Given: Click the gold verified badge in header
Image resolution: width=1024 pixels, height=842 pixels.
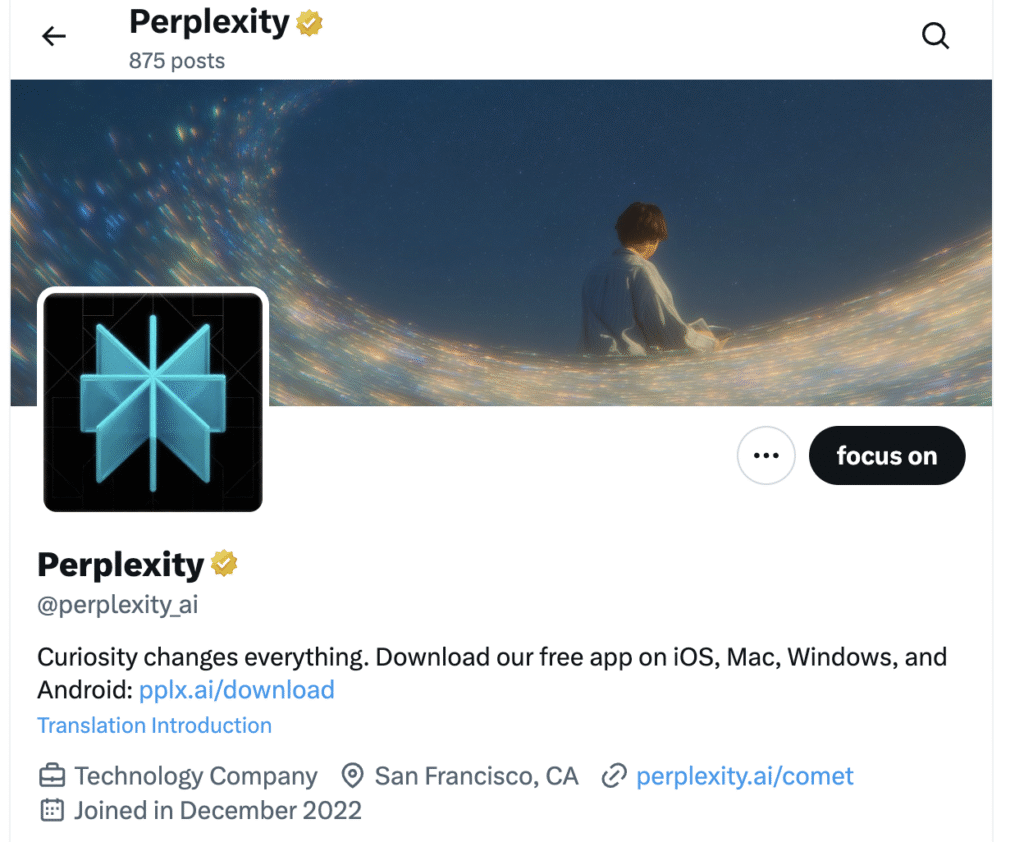Looking at the screenshot, I should point(310,23).
